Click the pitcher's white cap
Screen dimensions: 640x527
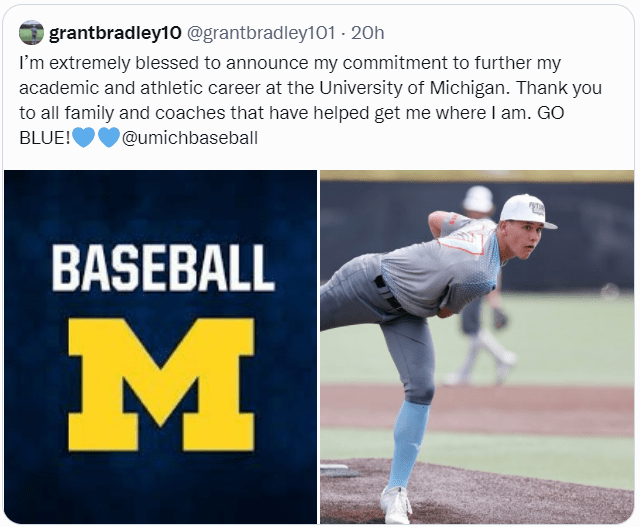[x=525, y=209]
